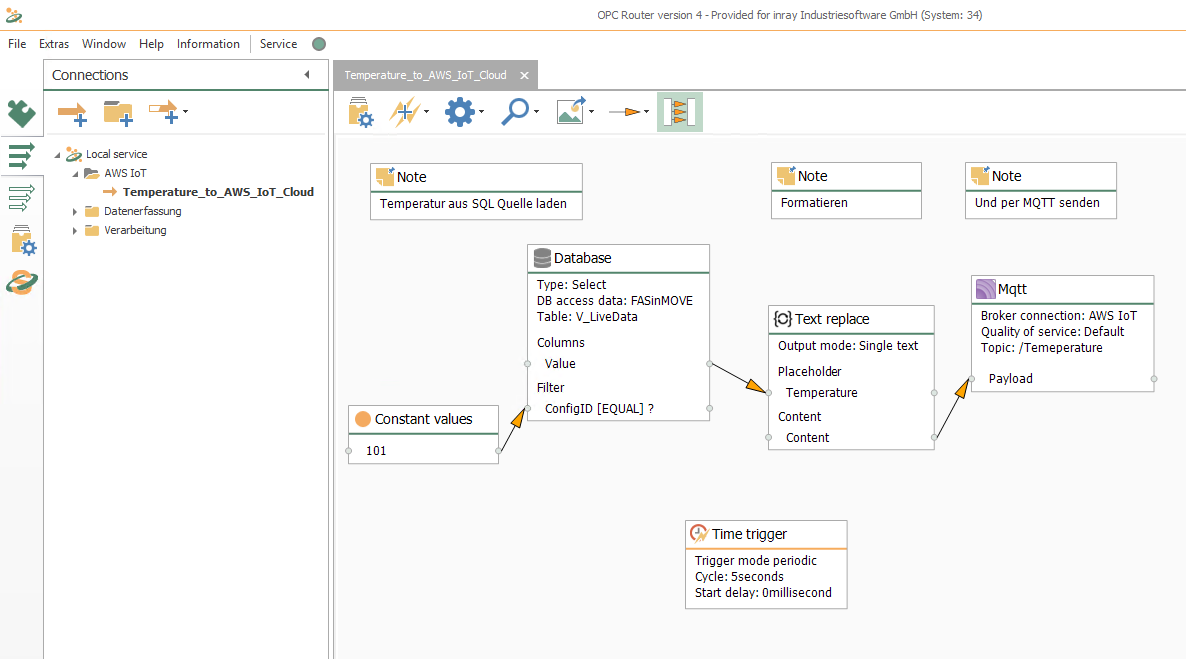Click the gear icon in the toolbar

click(460, 112)
